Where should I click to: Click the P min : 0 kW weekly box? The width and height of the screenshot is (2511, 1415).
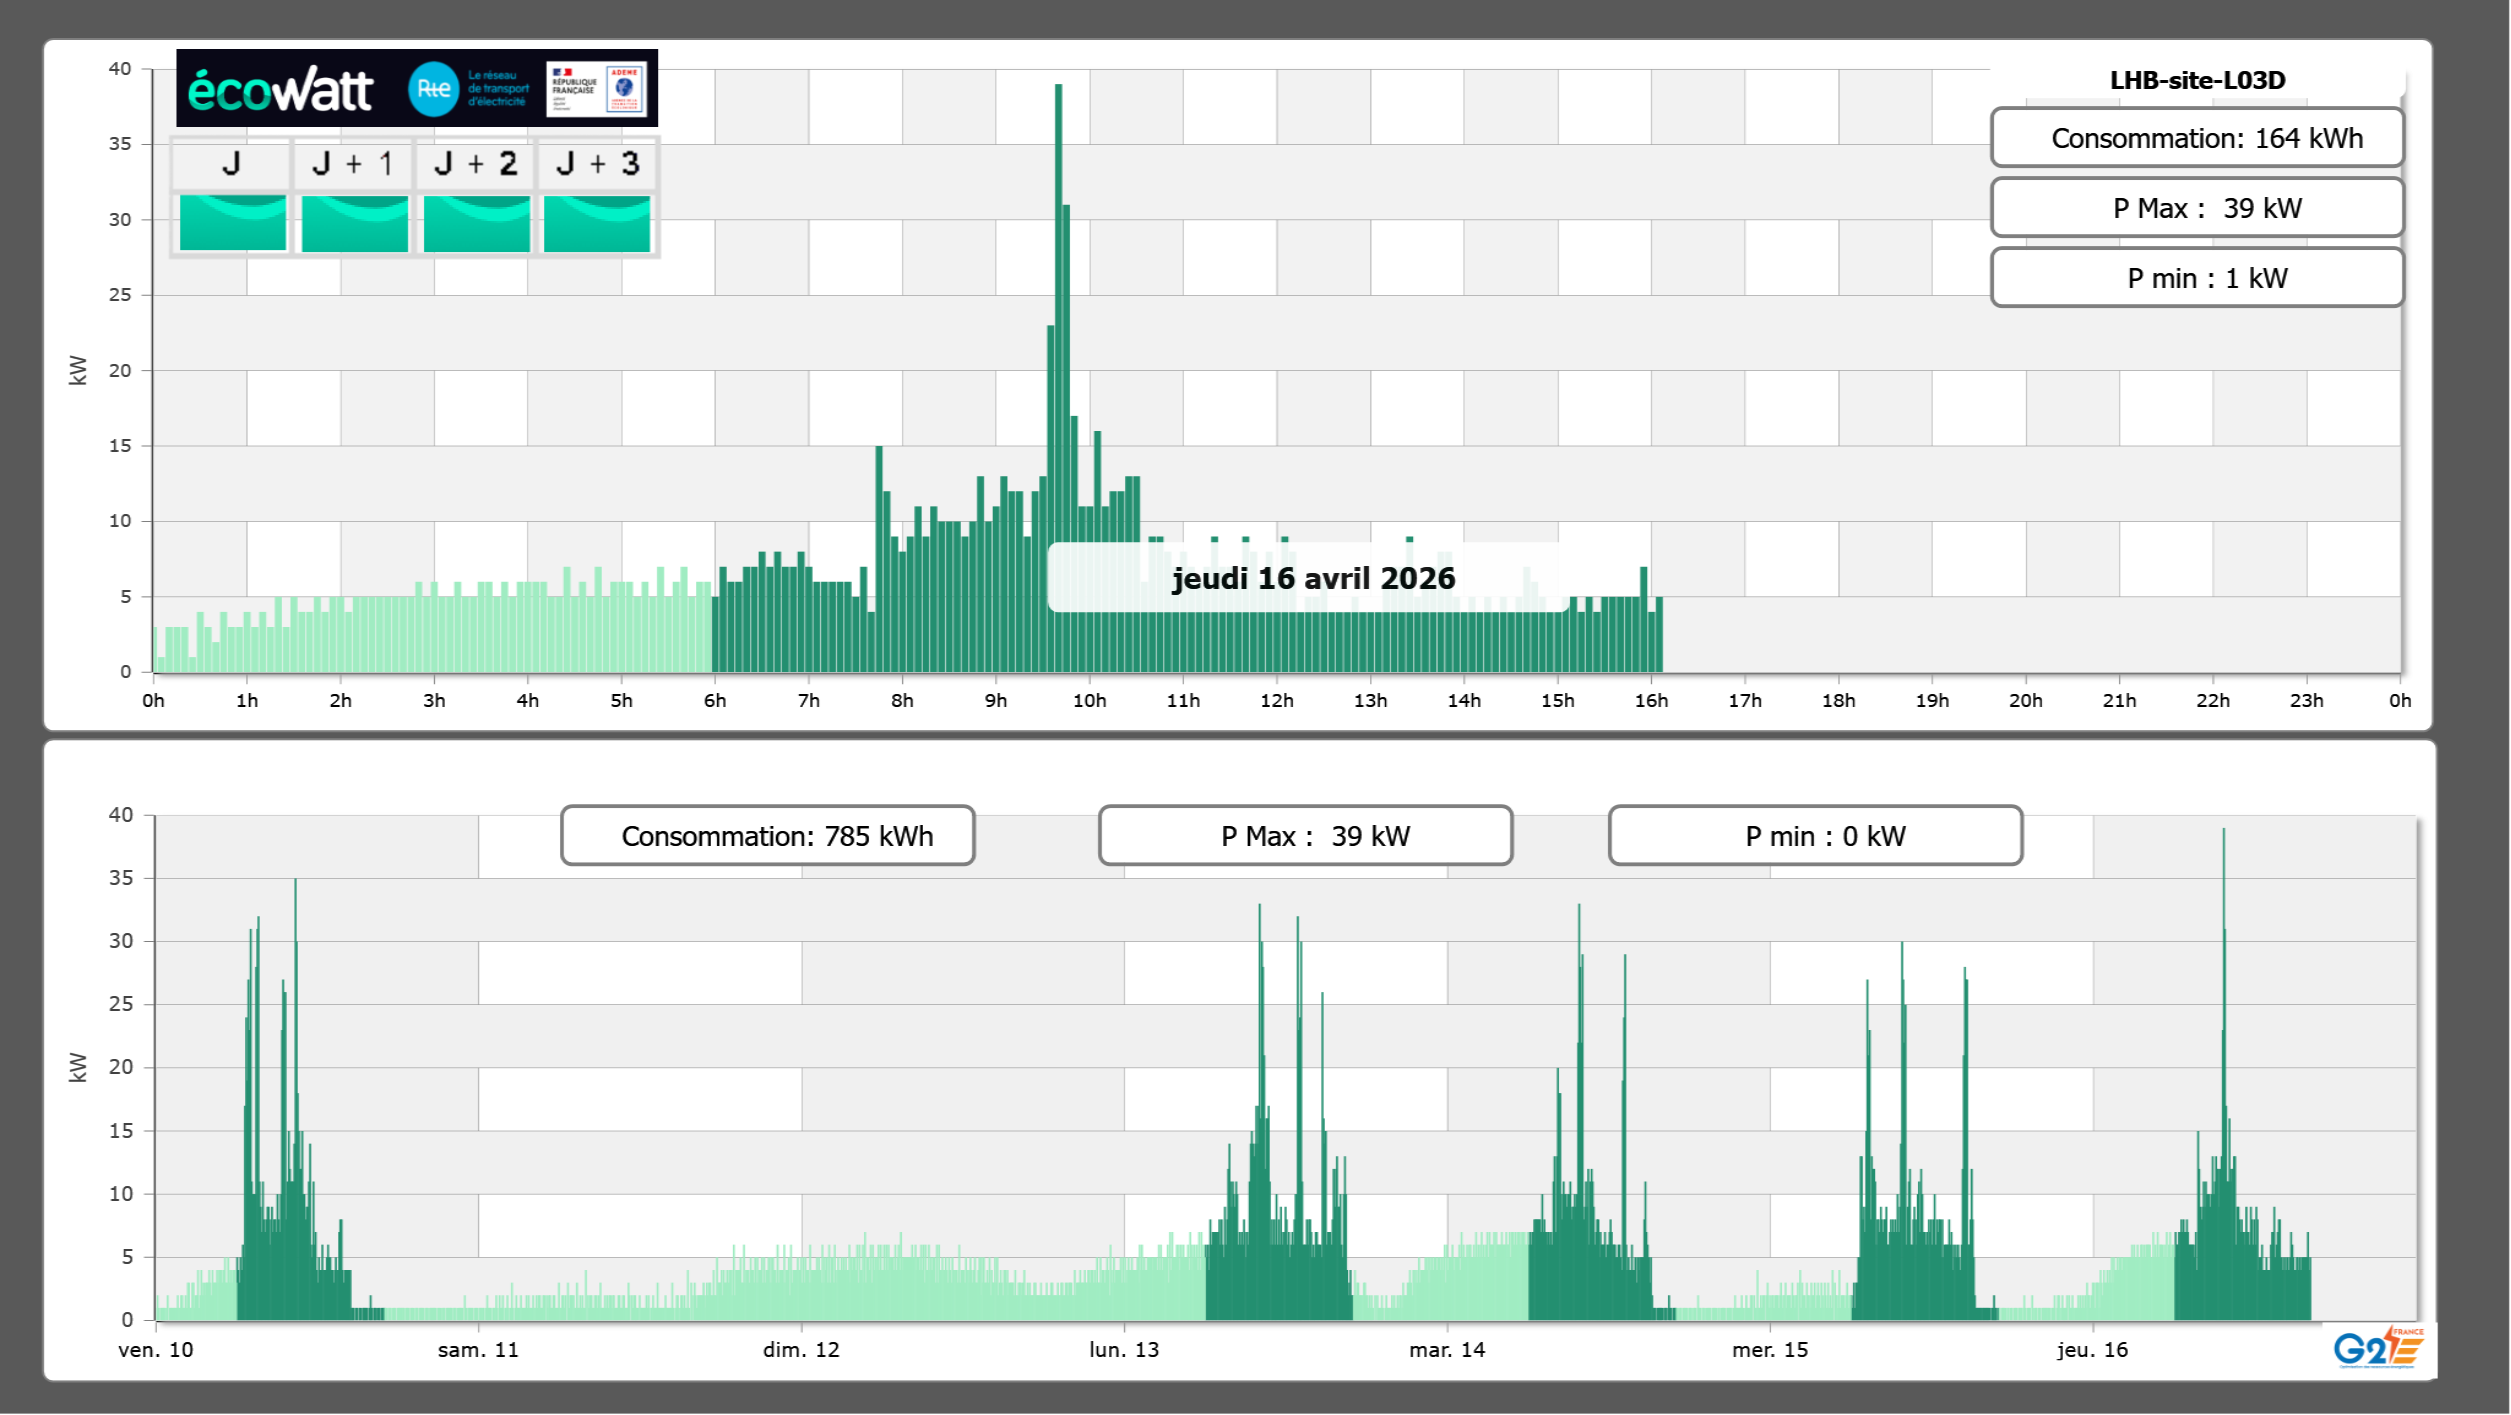click(1815, 836)
